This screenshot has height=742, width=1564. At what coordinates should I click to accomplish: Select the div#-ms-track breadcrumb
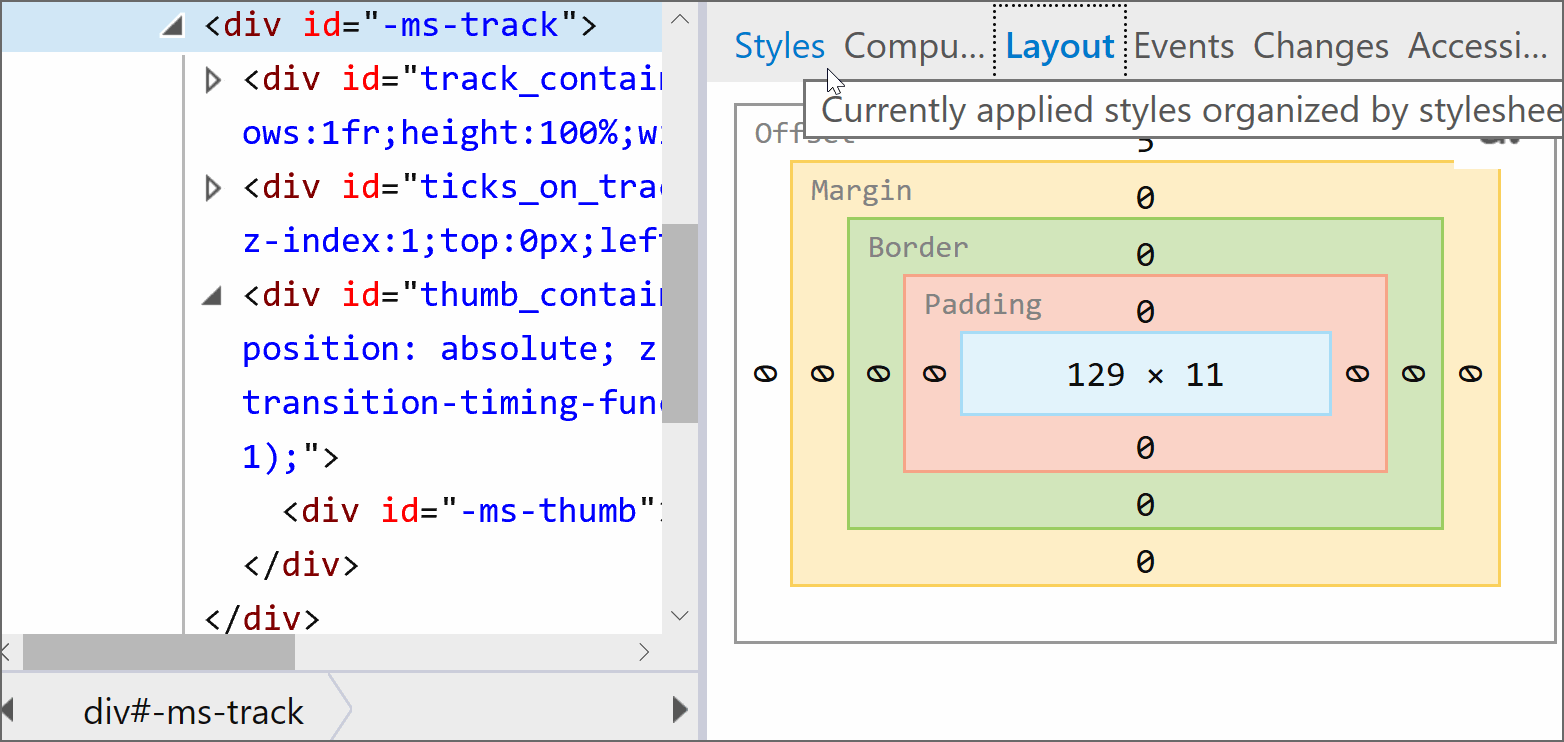pyautogui.click(x=193, y=712)
